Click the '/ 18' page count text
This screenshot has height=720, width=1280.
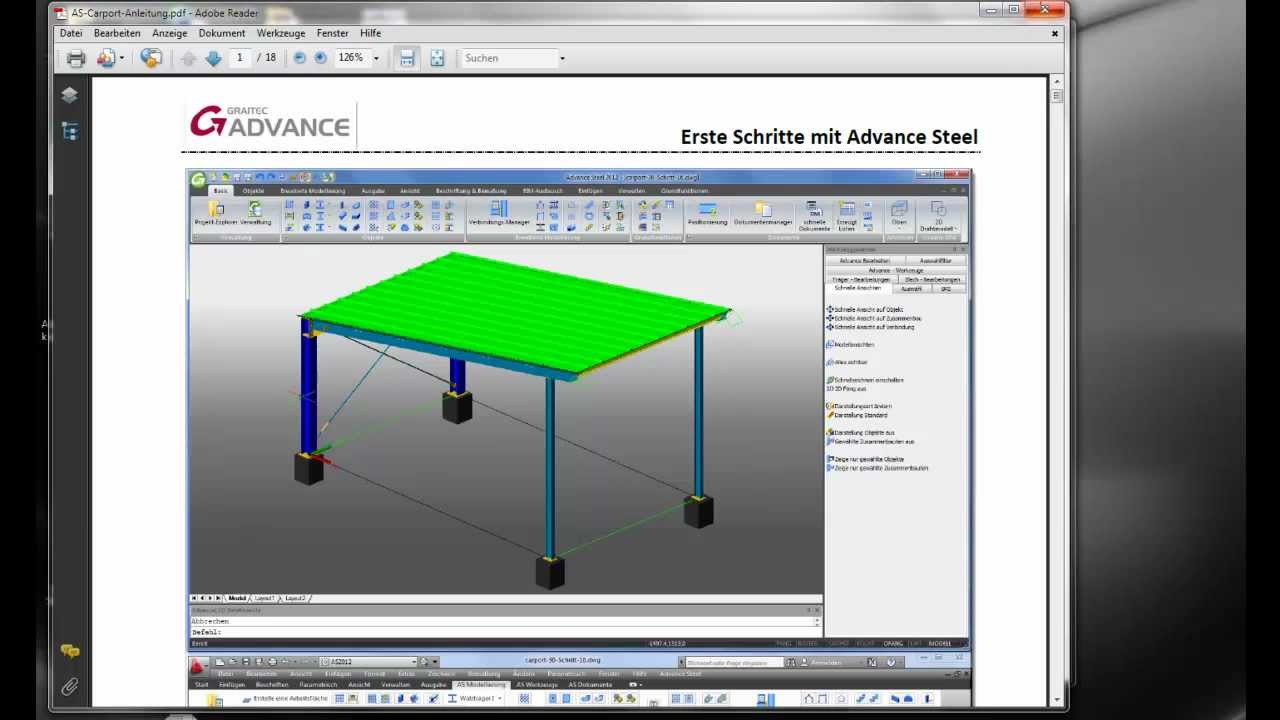click(267, 58)
